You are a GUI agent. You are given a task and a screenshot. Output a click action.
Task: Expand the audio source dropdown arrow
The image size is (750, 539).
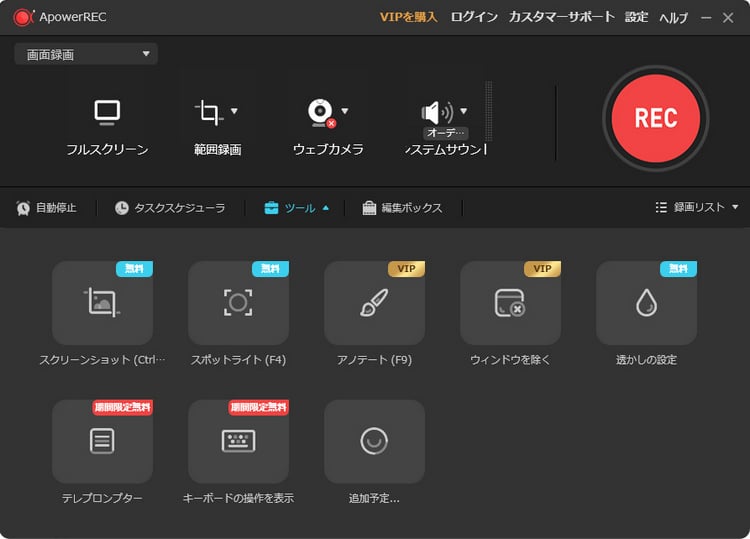[x=463, y=111]
